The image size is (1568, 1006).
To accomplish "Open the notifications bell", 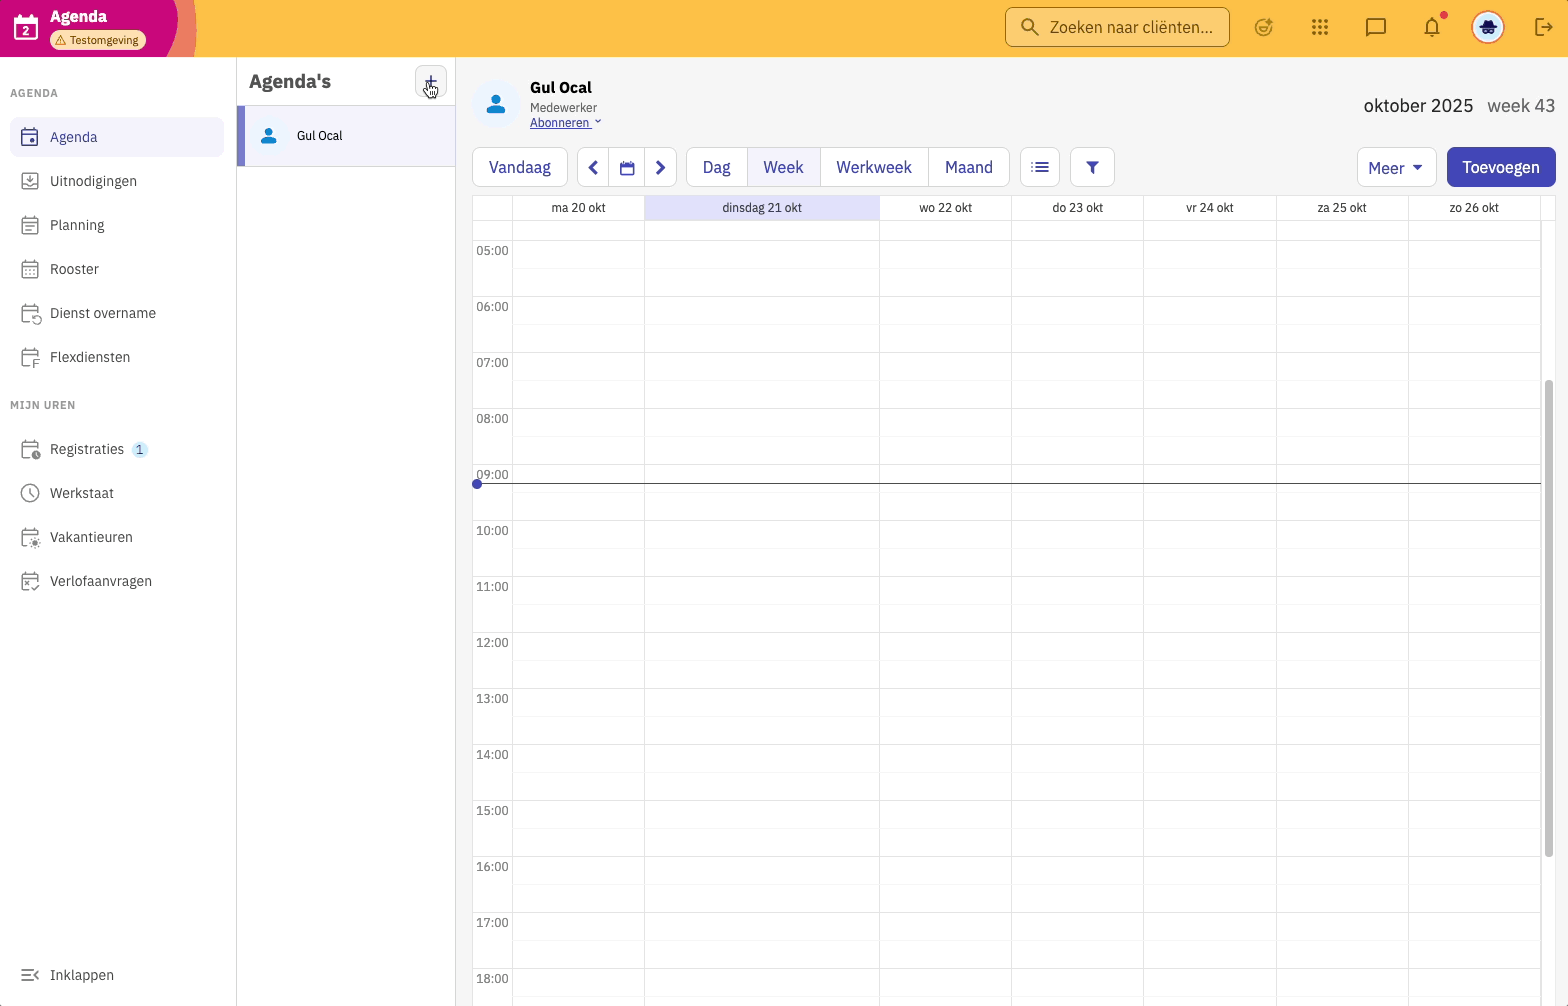I will coord(1432,27).
